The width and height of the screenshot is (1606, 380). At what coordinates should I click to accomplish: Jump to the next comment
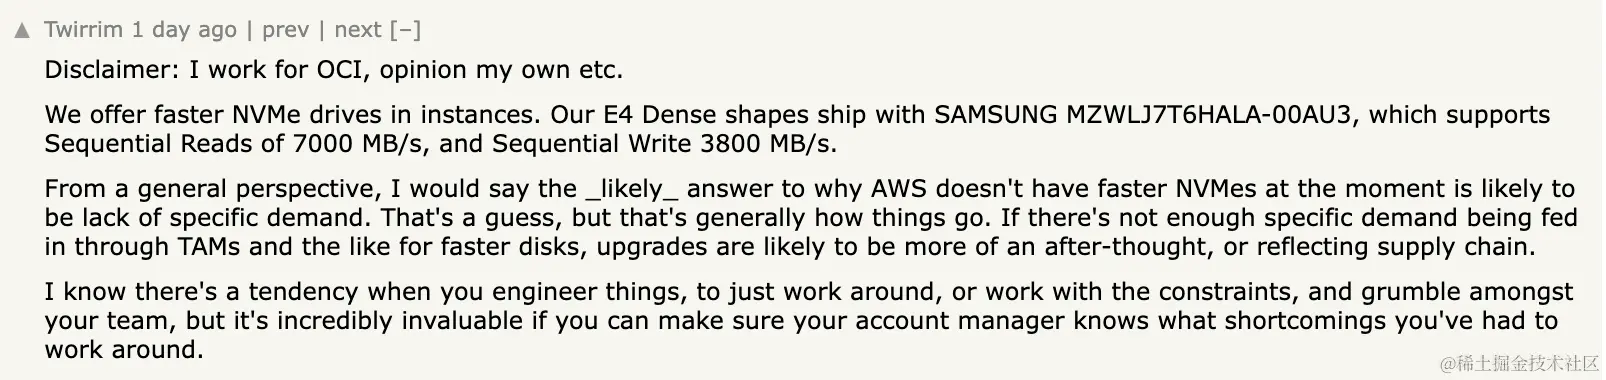[x=358, y=30]
